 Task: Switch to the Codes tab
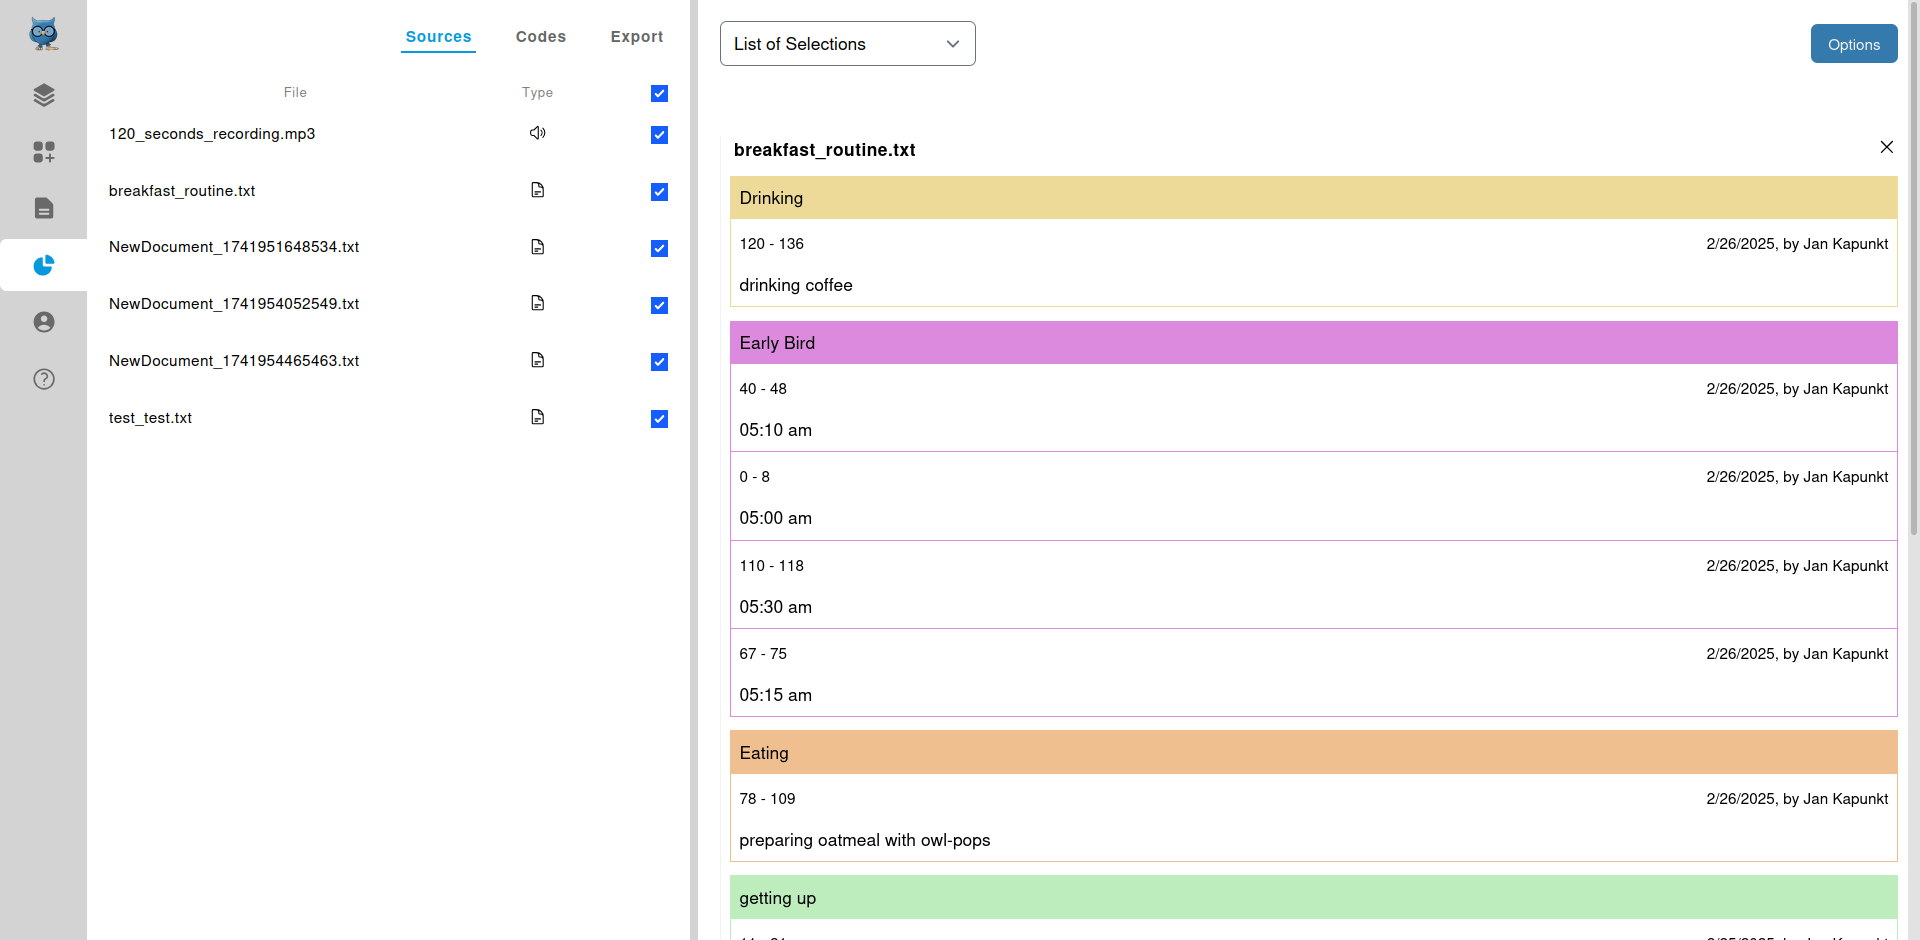coord(540,37)
